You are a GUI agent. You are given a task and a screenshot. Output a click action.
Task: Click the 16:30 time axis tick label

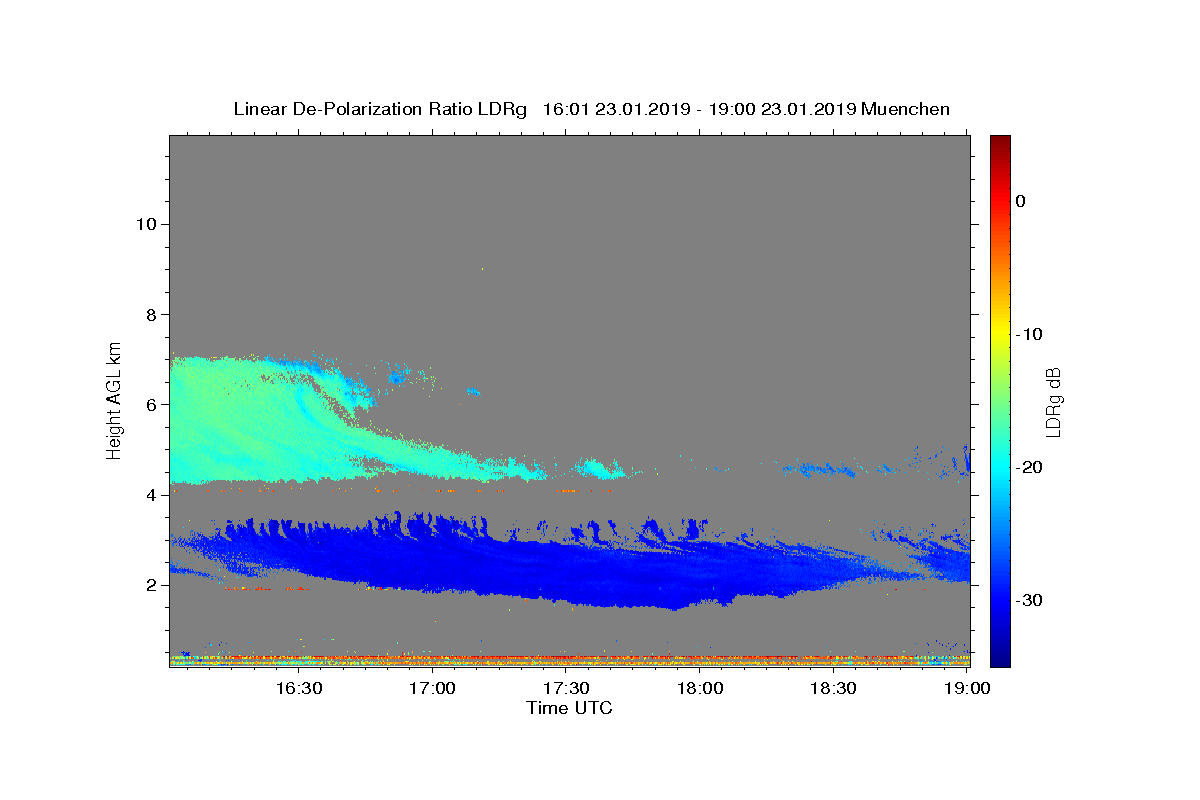[x=299, y=689]
